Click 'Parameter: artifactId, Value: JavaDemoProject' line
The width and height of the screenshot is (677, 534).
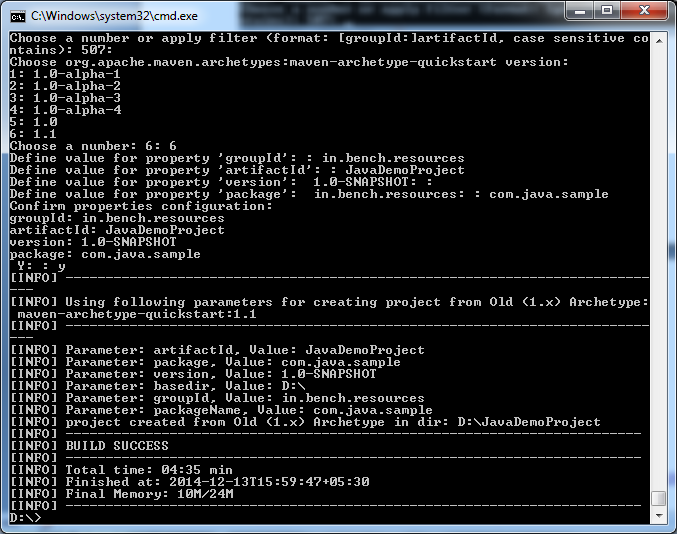pyautogui.click(x=217, y=350)
